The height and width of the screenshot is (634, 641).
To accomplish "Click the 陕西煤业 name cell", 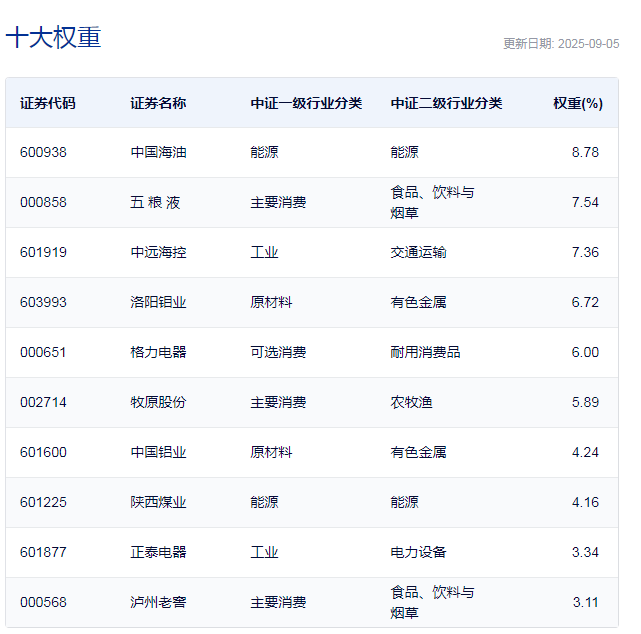I will (x=158, y=502).
